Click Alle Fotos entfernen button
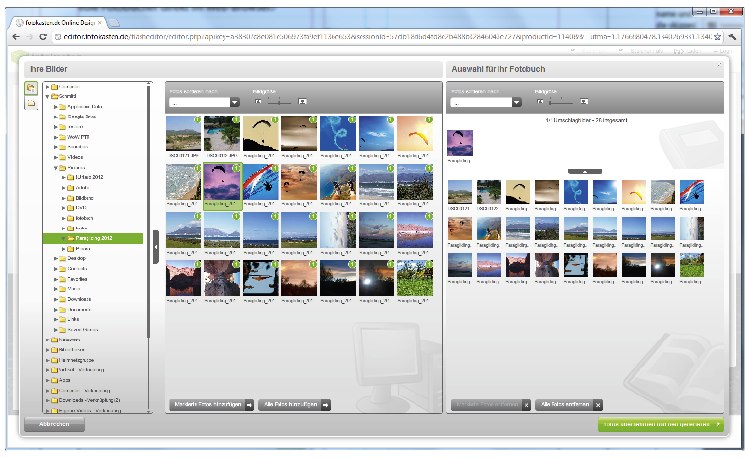 click(568, 405)
